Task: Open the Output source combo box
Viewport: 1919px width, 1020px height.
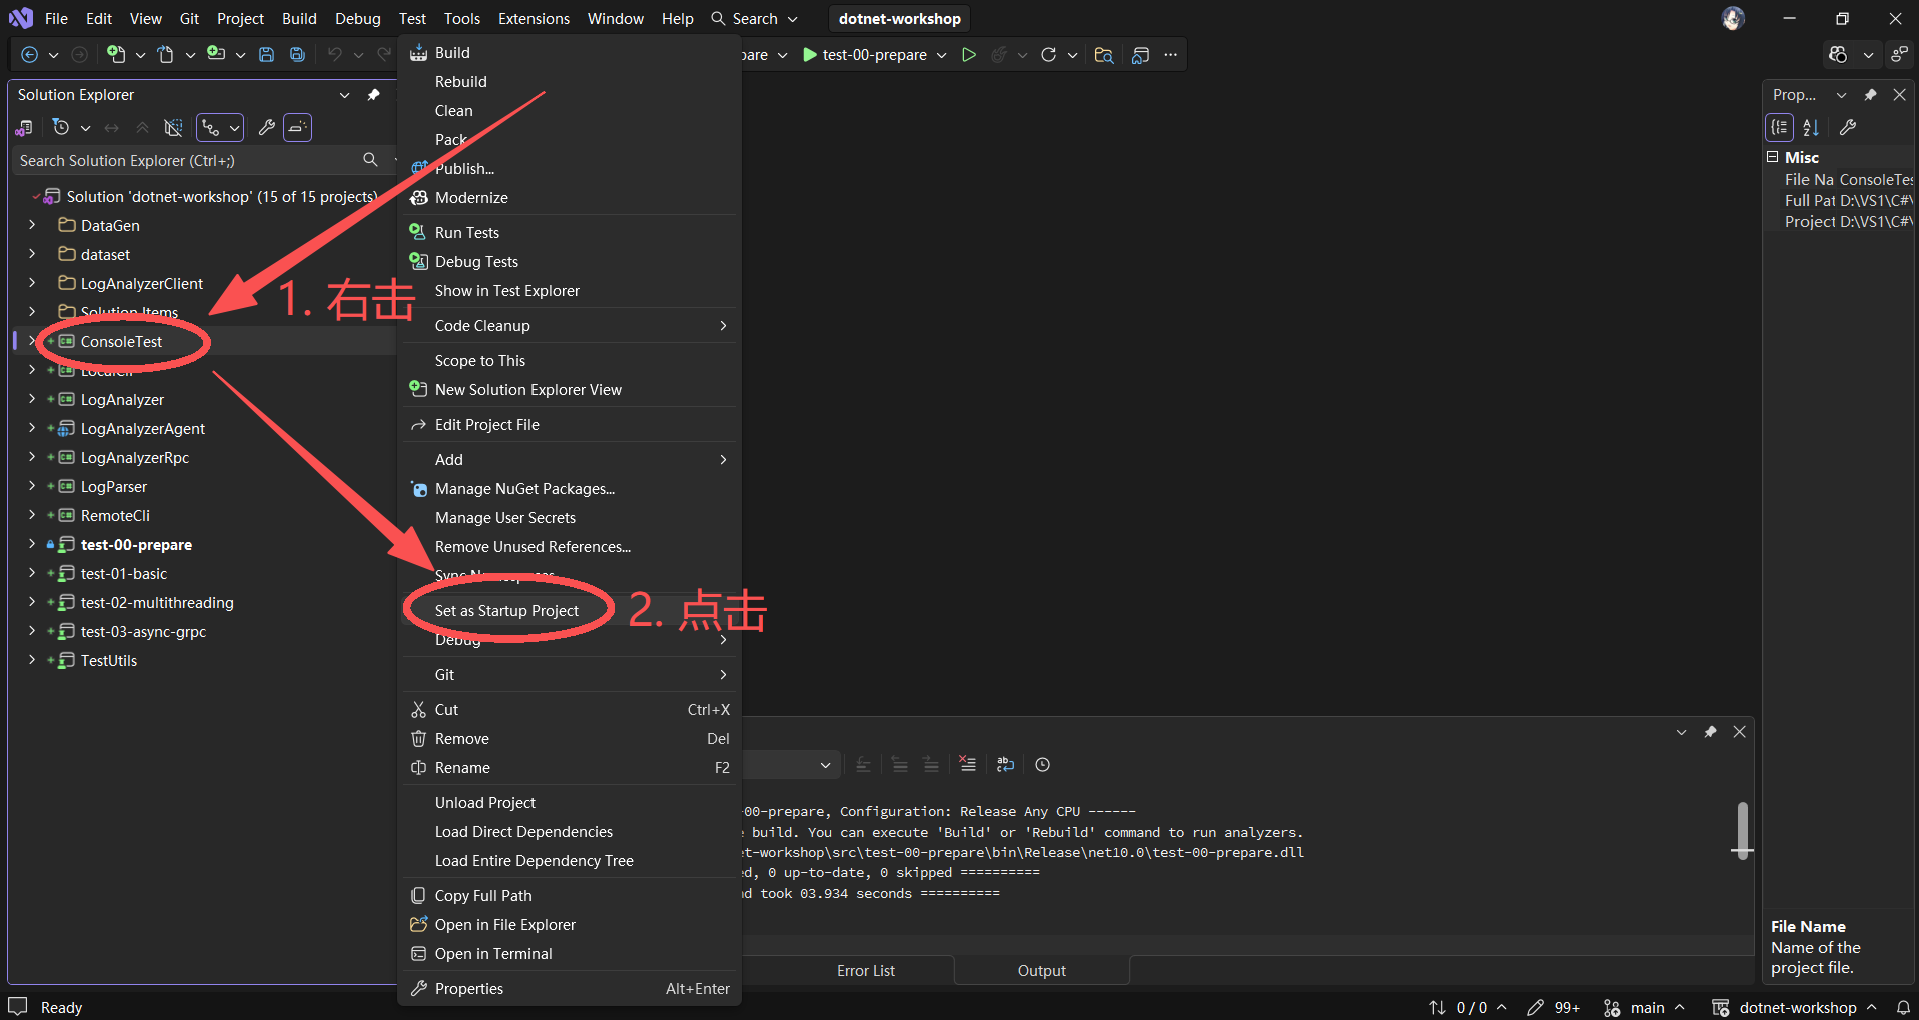Action: coord(790,765)
